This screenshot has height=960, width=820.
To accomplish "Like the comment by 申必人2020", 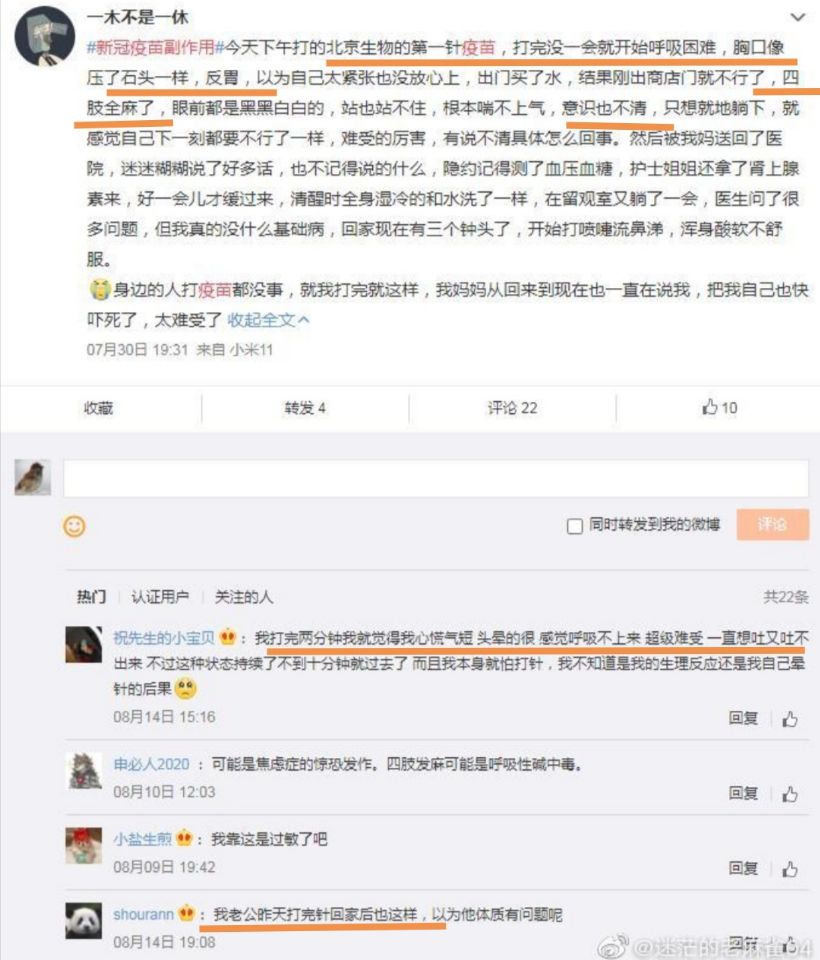I will (x=790, y=793).
